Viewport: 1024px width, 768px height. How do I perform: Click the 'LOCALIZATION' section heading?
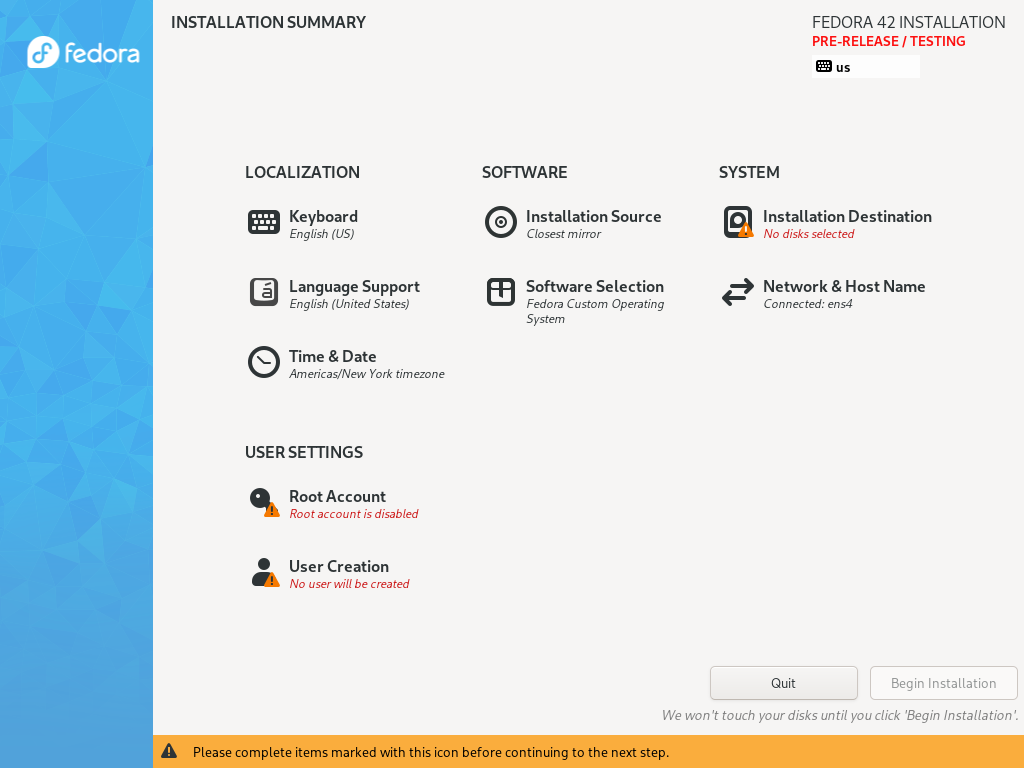click(302, 172)
